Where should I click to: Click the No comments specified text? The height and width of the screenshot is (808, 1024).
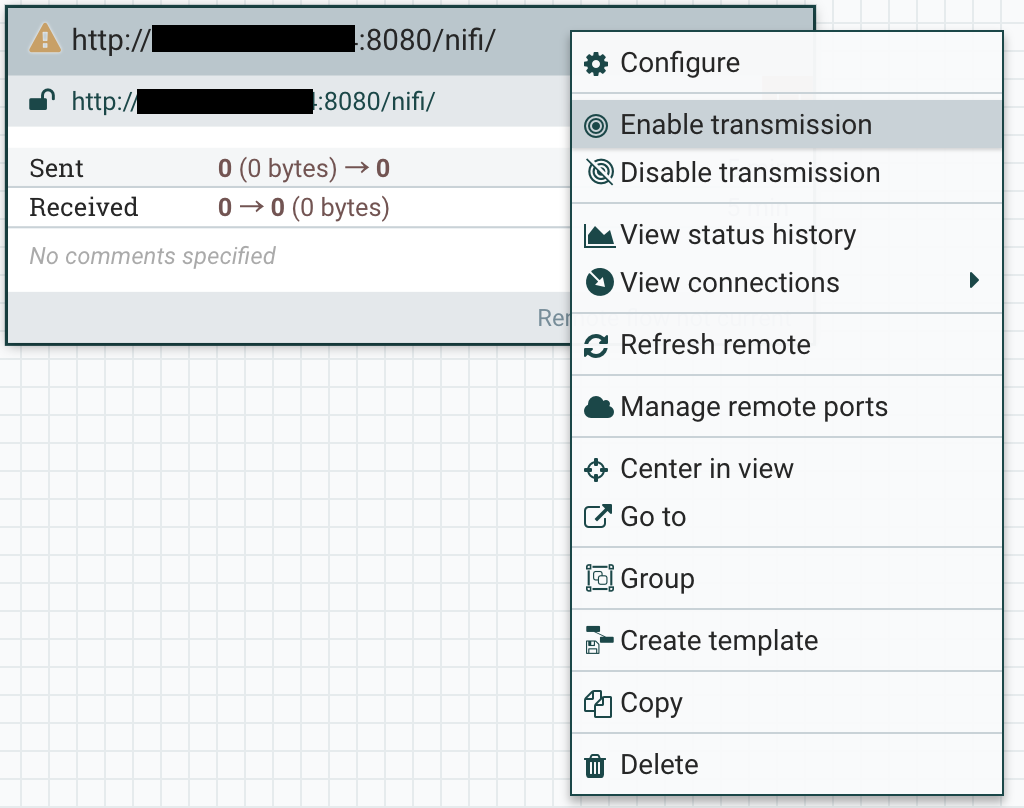[x=153, y=256]
